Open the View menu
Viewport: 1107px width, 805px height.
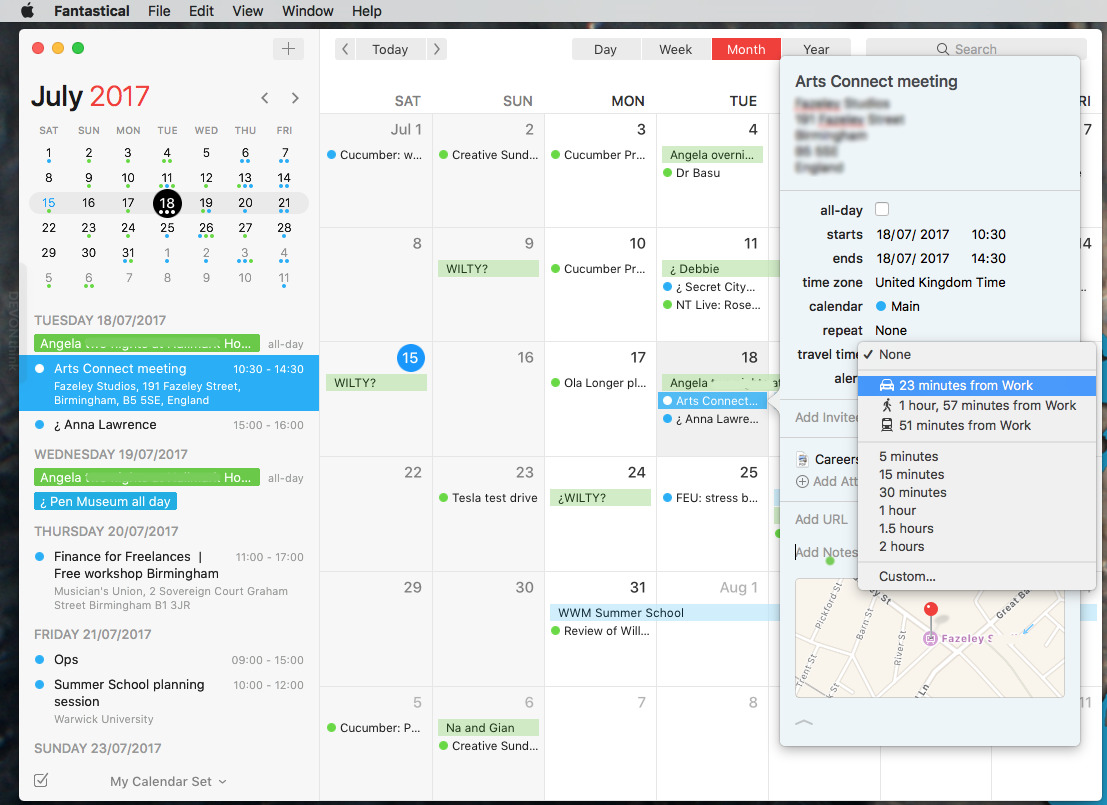coord(248,11)
